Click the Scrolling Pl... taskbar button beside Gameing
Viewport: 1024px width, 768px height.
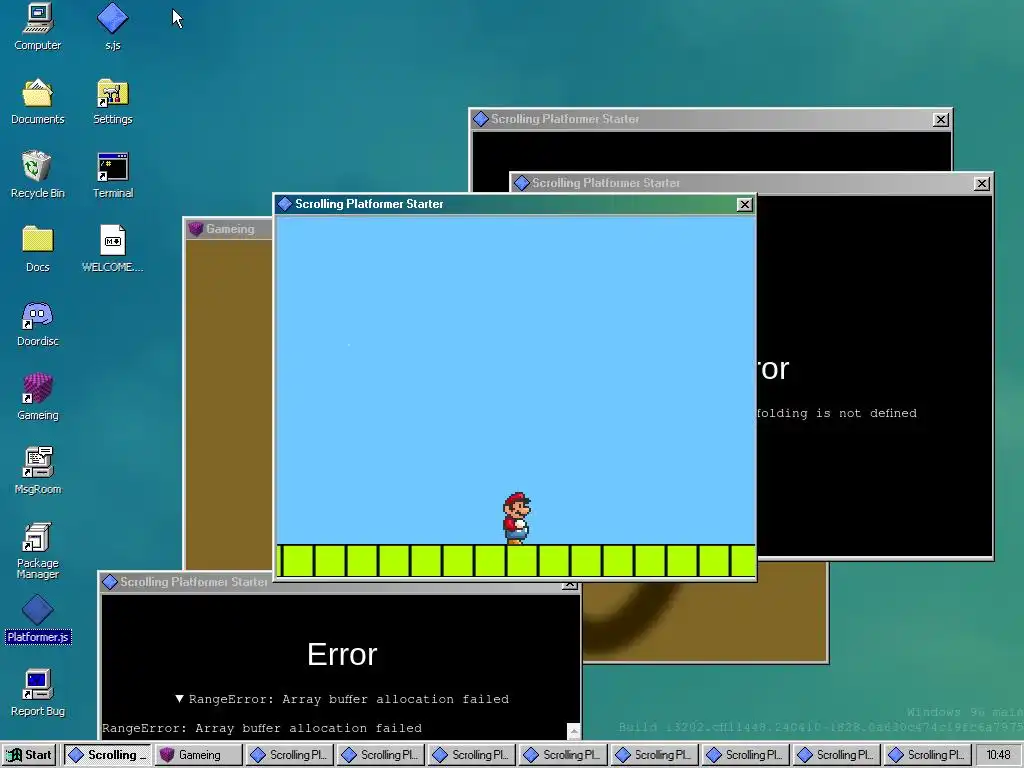(290, 754)
